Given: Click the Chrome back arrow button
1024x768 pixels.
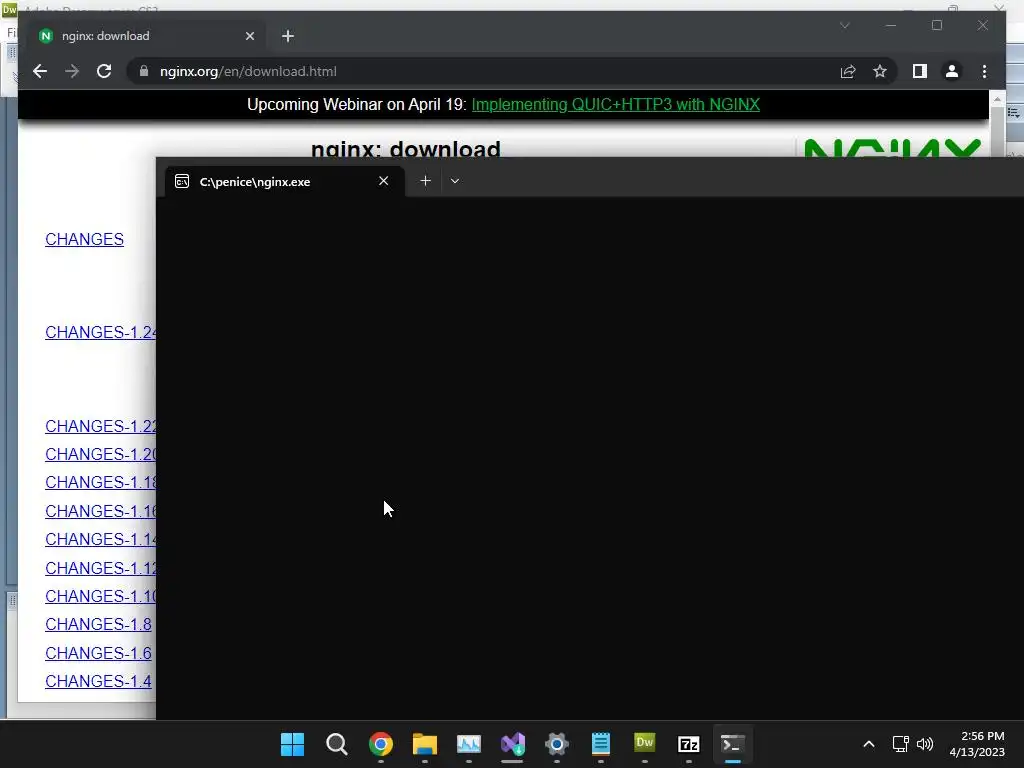Looking at the screenshot, I should pos(40,71).
